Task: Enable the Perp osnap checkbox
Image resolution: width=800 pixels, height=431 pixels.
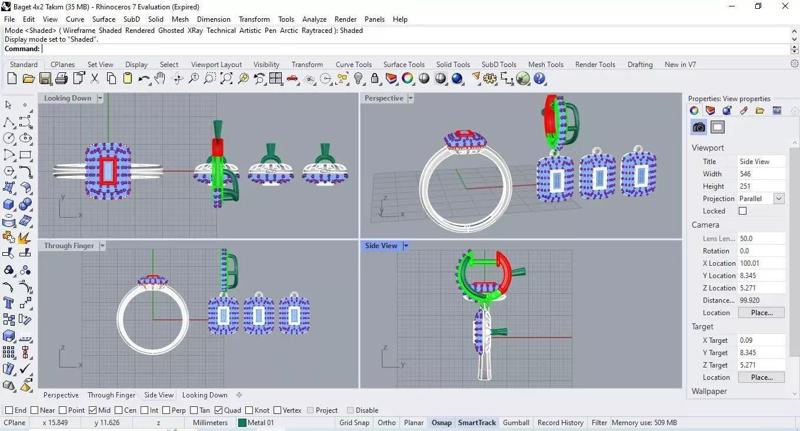Action: click(166, 410)
